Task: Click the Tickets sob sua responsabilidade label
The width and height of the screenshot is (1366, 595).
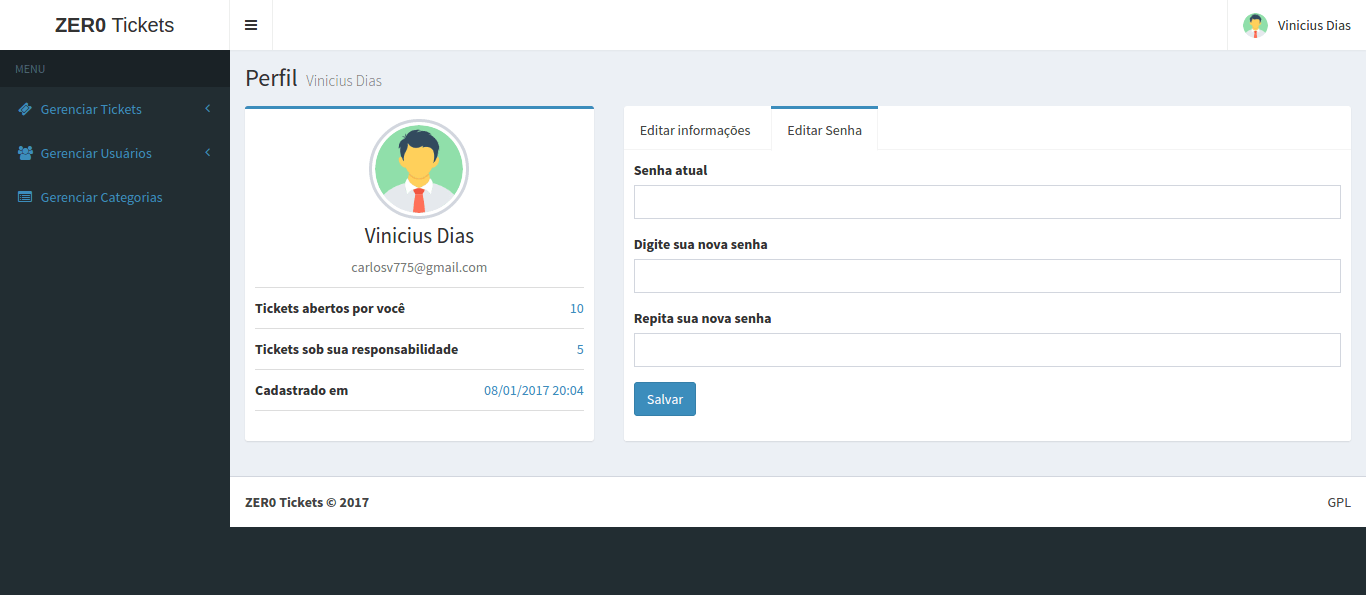Action: pos(356,349)
